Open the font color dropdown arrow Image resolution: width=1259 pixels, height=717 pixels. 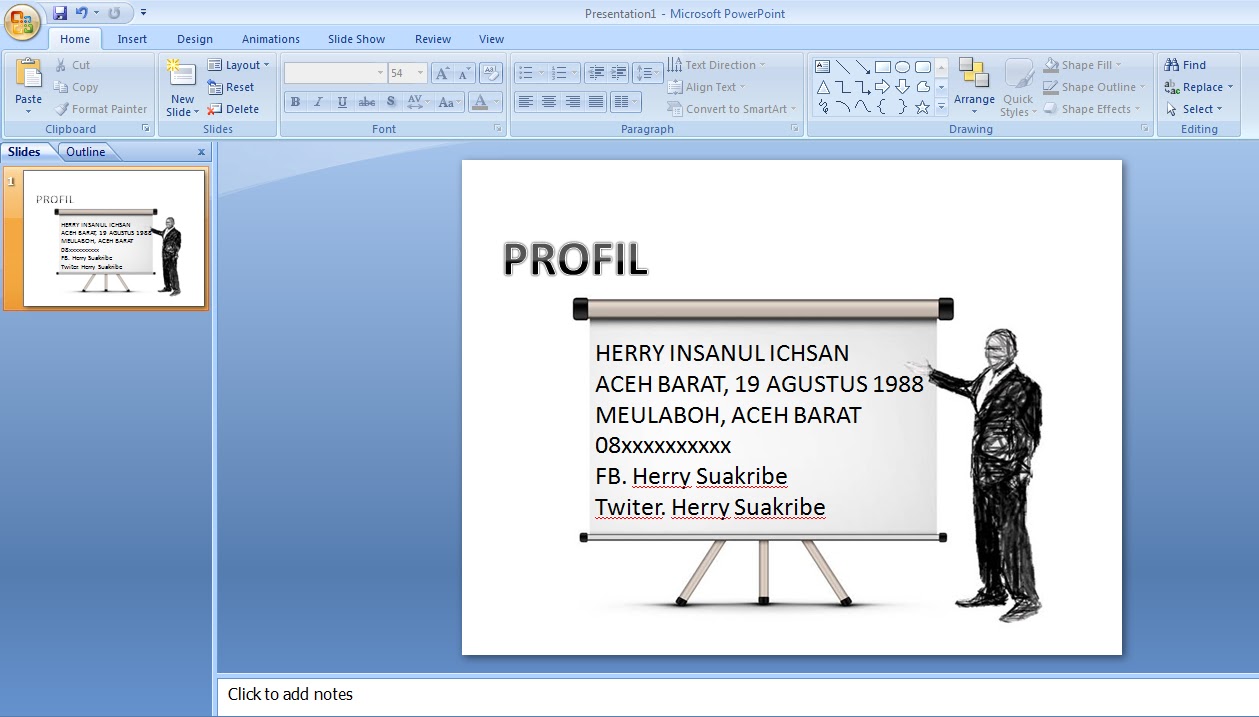[x=497, y=102]
